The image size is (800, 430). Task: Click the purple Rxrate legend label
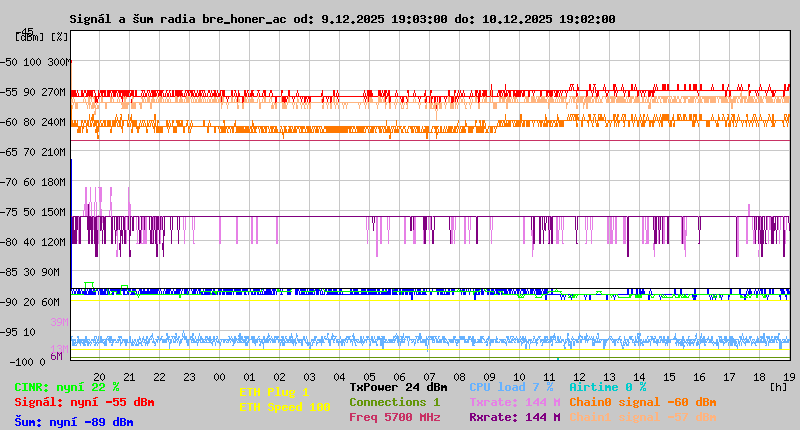(514, 417)
